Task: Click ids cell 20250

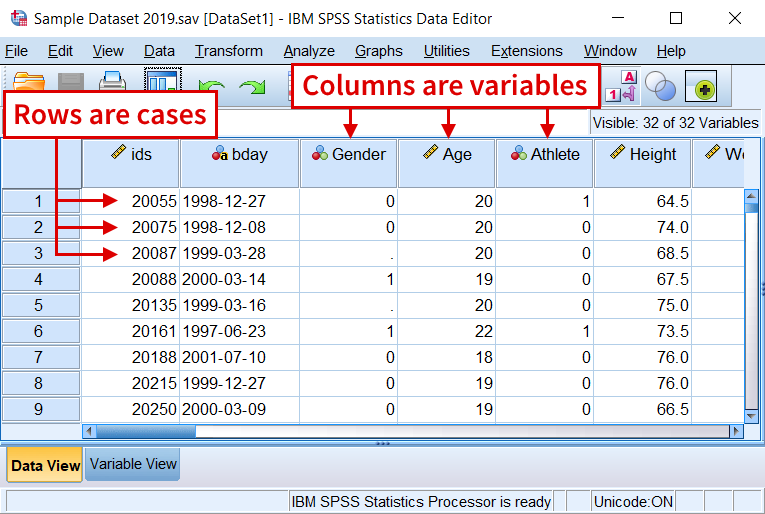Action: [131, 409]
